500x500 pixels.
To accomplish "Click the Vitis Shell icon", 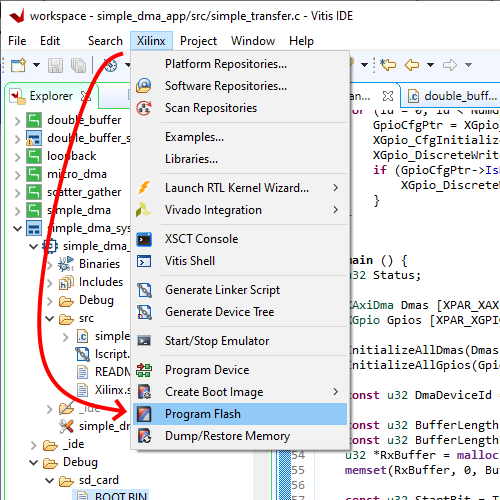I will [144, 261].
